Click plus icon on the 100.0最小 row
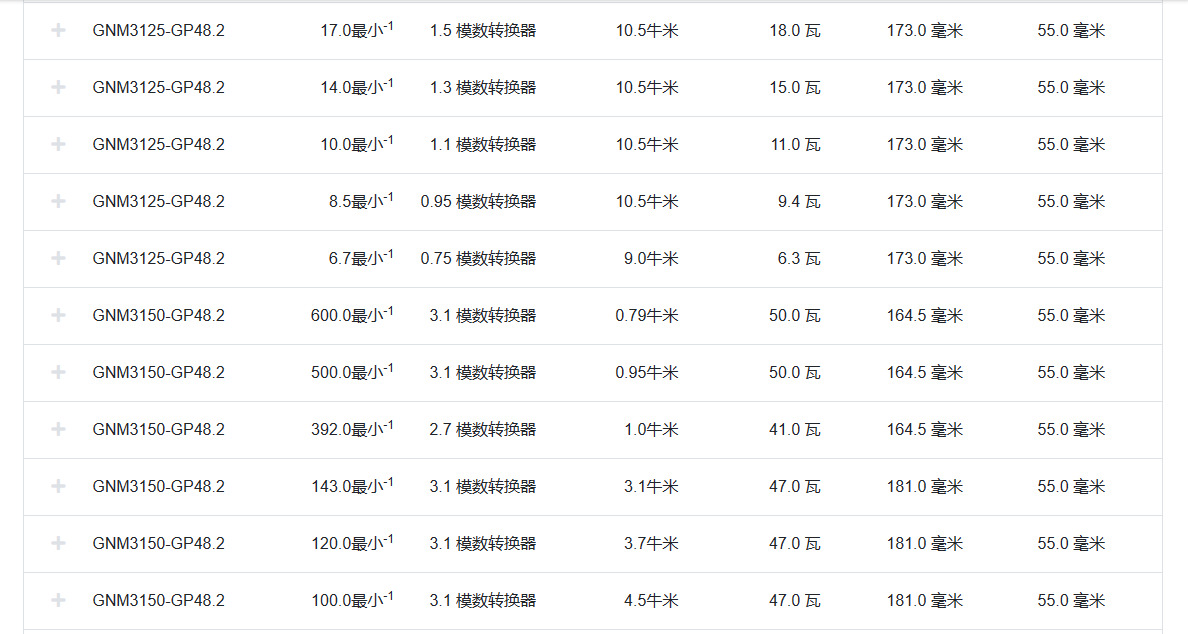This screenshot has height=634, width=1188. (58, 600)
